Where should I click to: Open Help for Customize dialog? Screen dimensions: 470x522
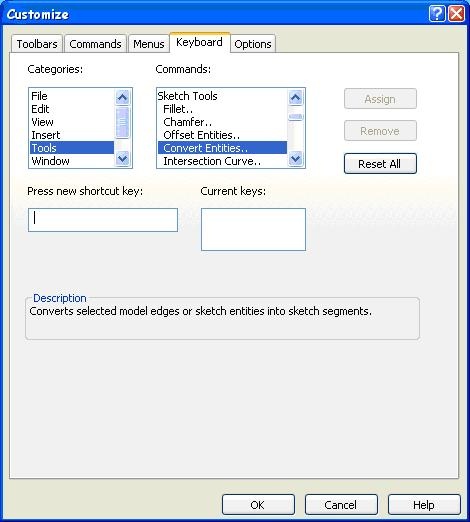pyautogui.click(x=424, y=505)
